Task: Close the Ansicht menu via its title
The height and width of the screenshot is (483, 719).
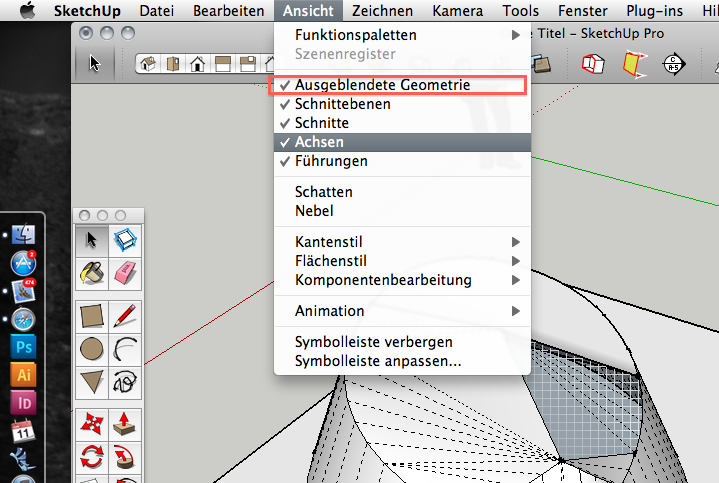Action: (x=308, y=11)
